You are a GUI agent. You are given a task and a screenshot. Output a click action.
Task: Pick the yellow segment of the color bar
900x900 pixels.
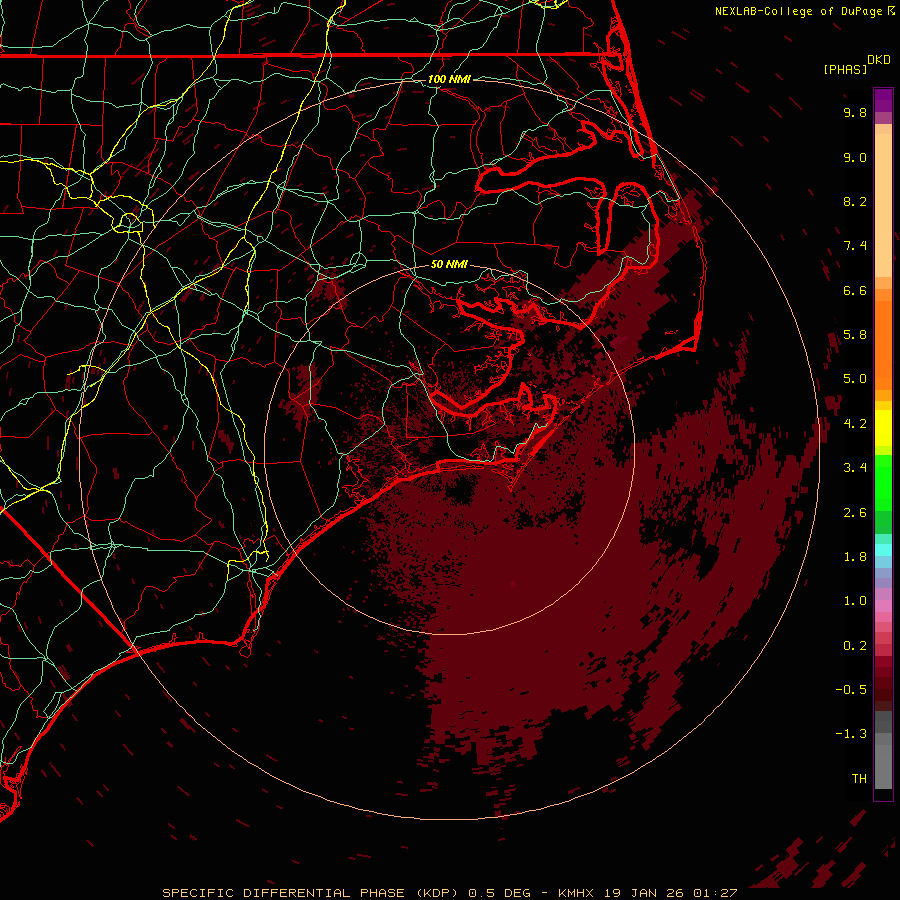[883, 428]
